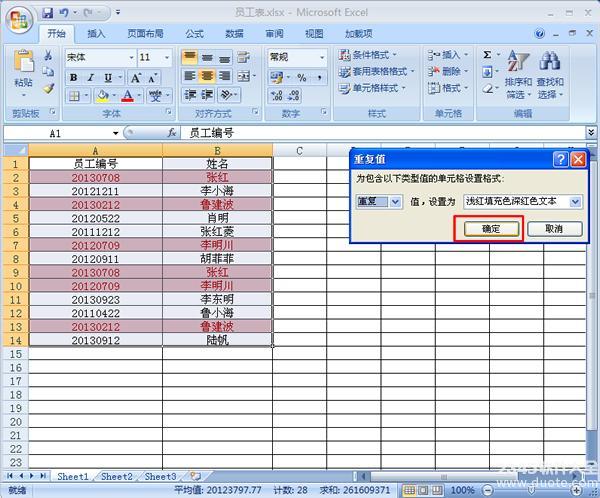
Task: Align text to middle of cell
Action: click(x=207, y=57)
